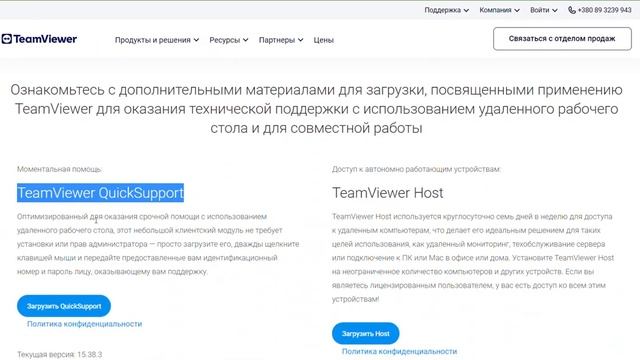Expand the Партнеры menu
This screenshot has width=640, height=360.
coord(281,40)
